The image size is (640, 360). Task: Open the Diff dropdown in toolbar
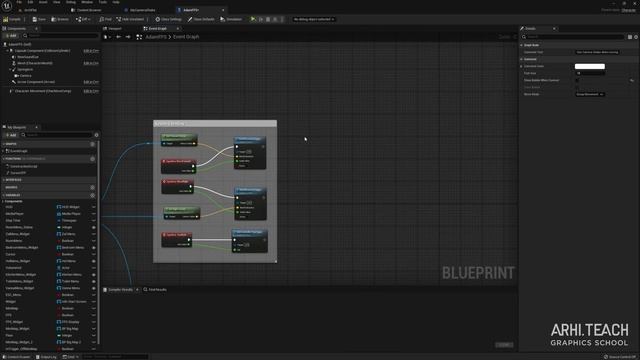[x=83, y=19]
